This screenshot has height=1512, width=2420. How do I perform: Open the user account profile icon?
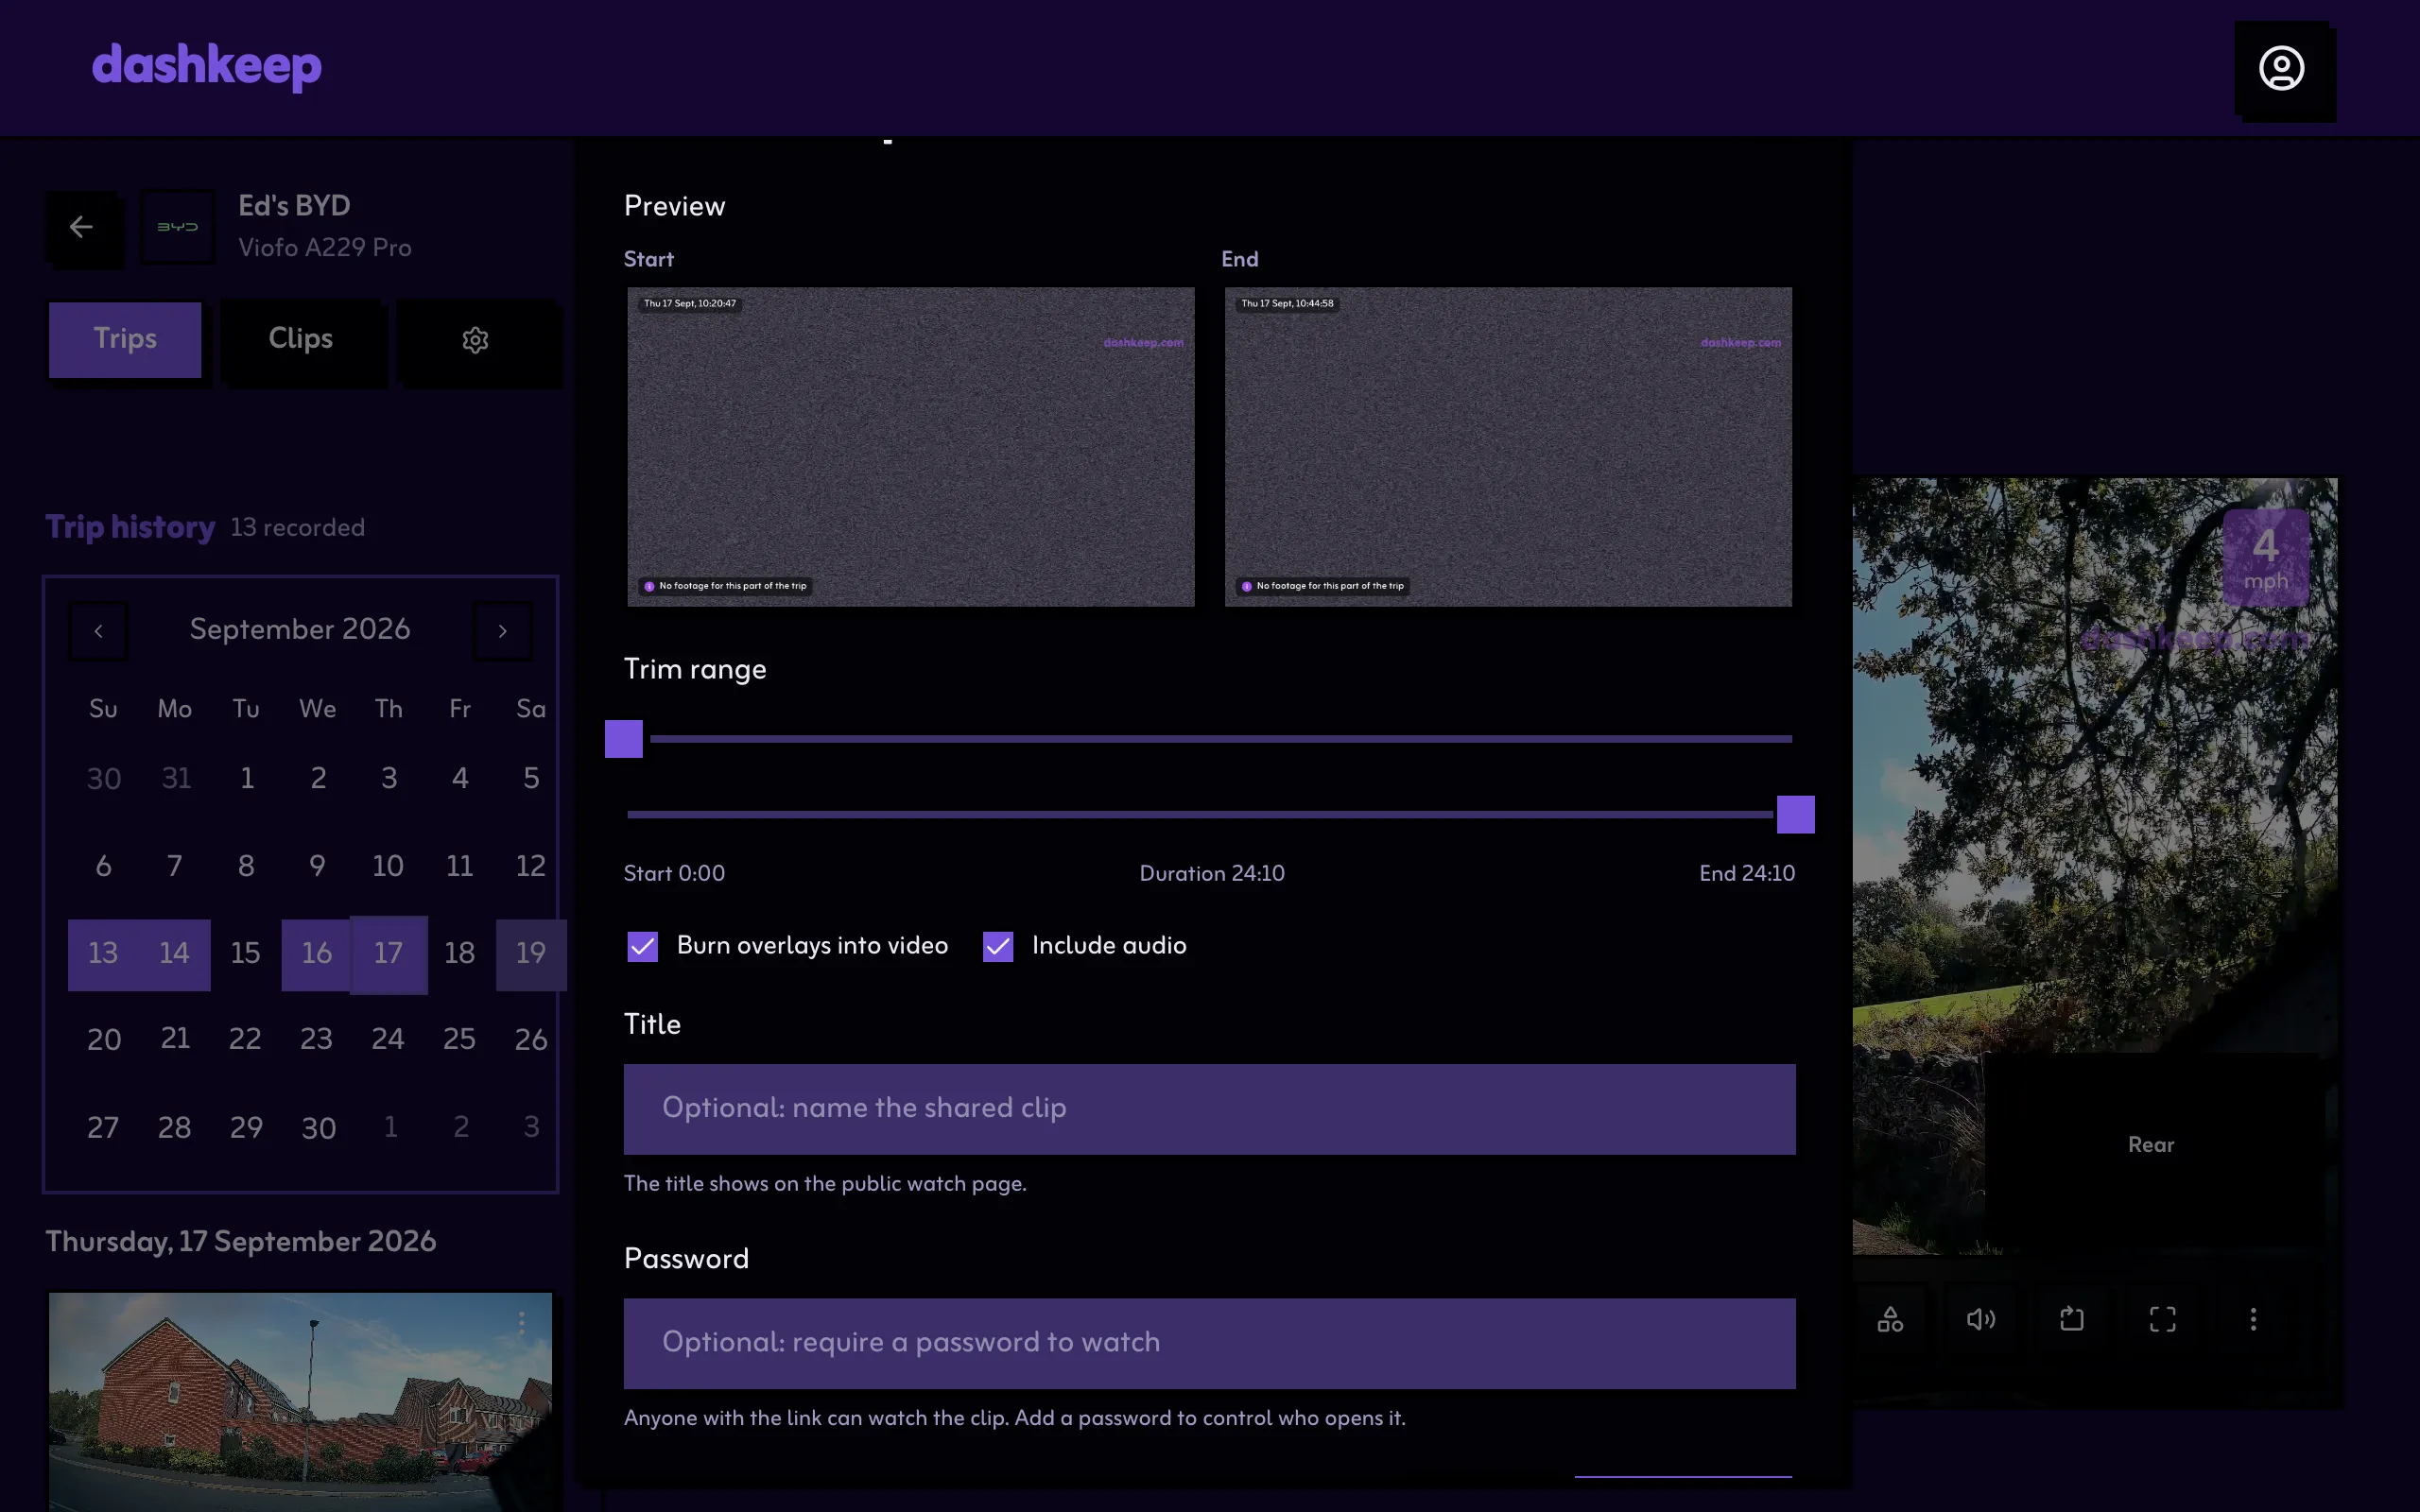pos(2281,68)
